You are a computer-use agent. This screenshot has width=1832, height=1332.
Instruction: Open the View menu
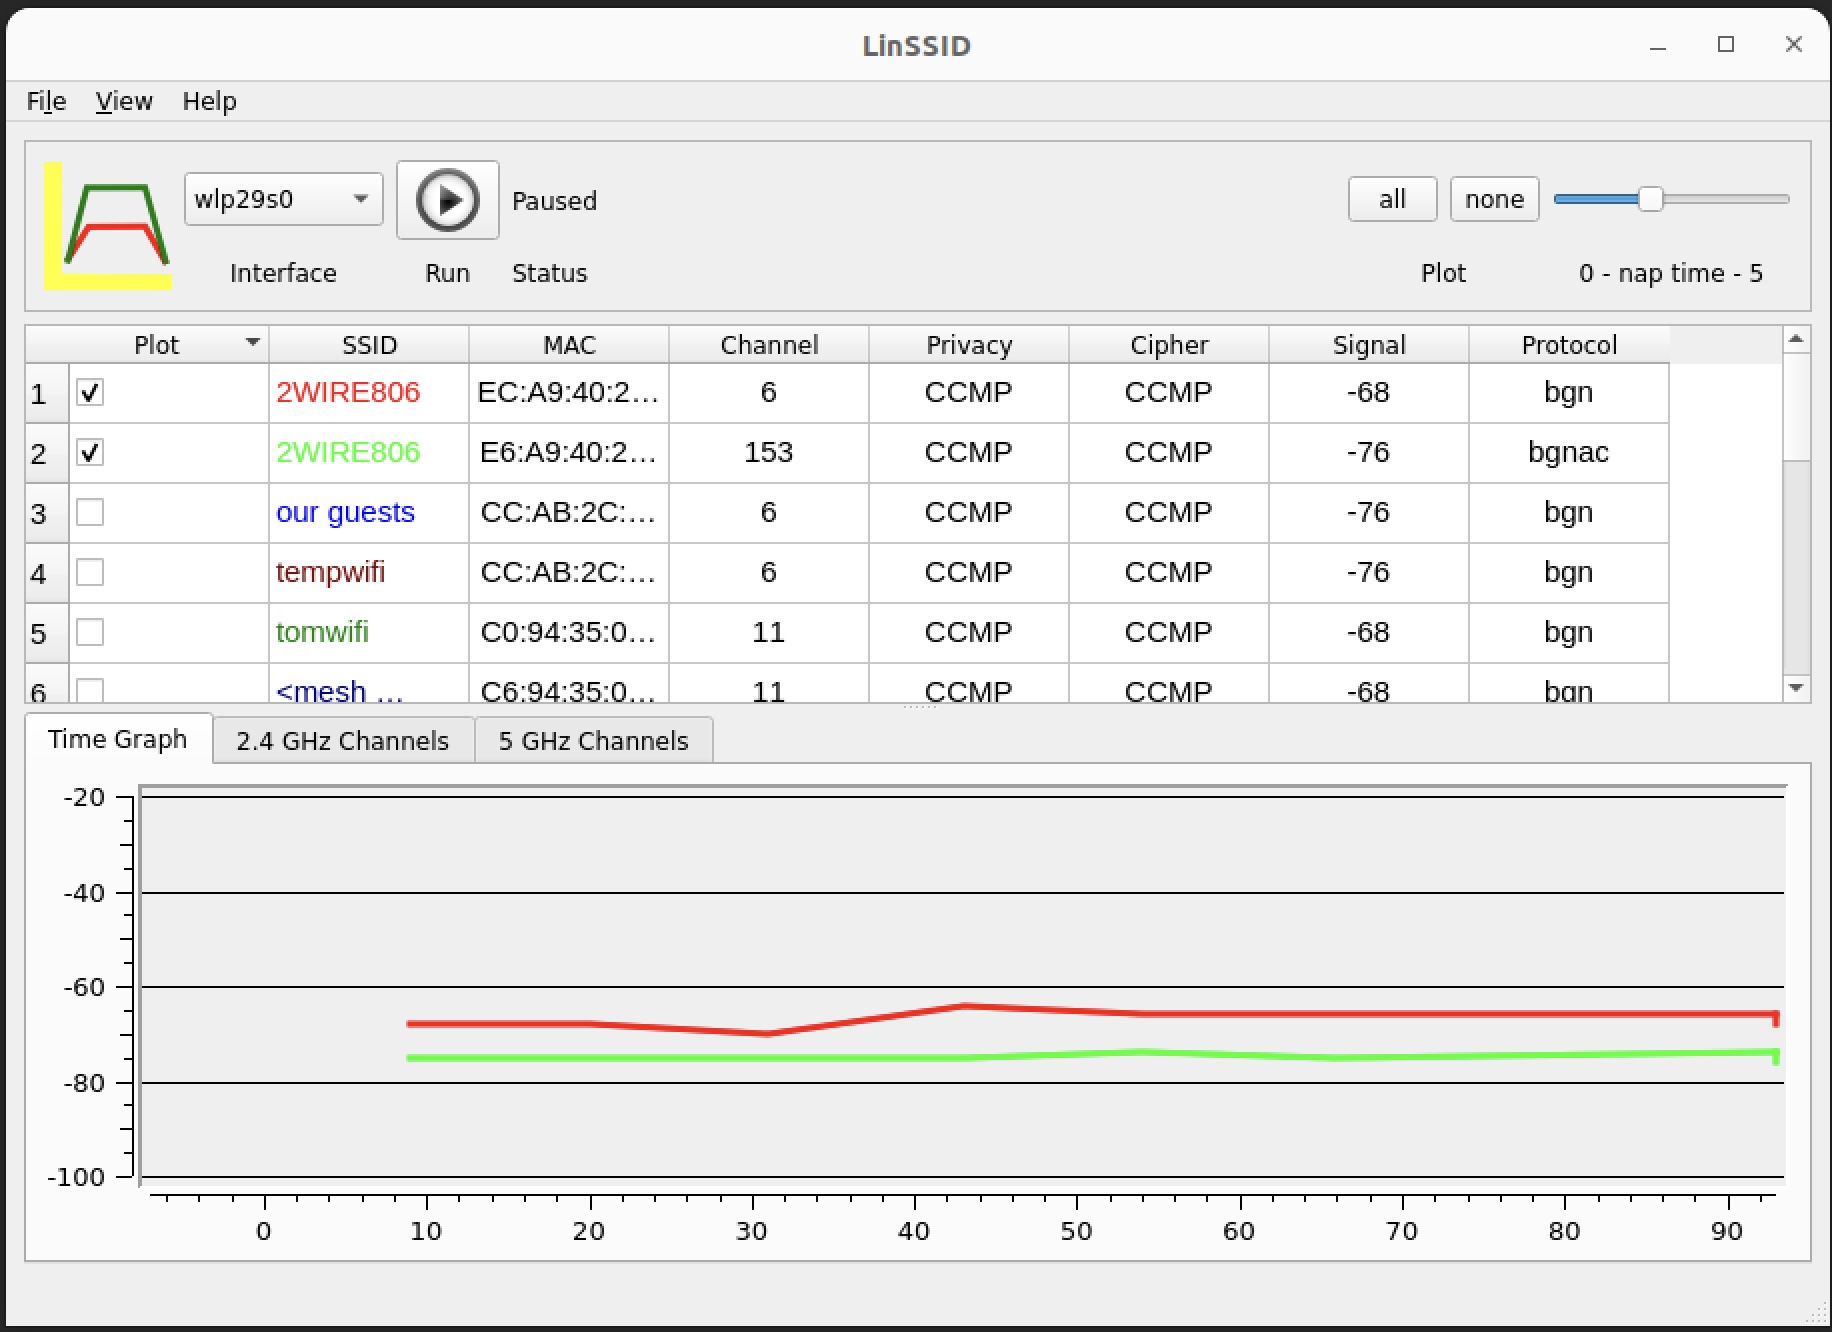pos(124,101)
